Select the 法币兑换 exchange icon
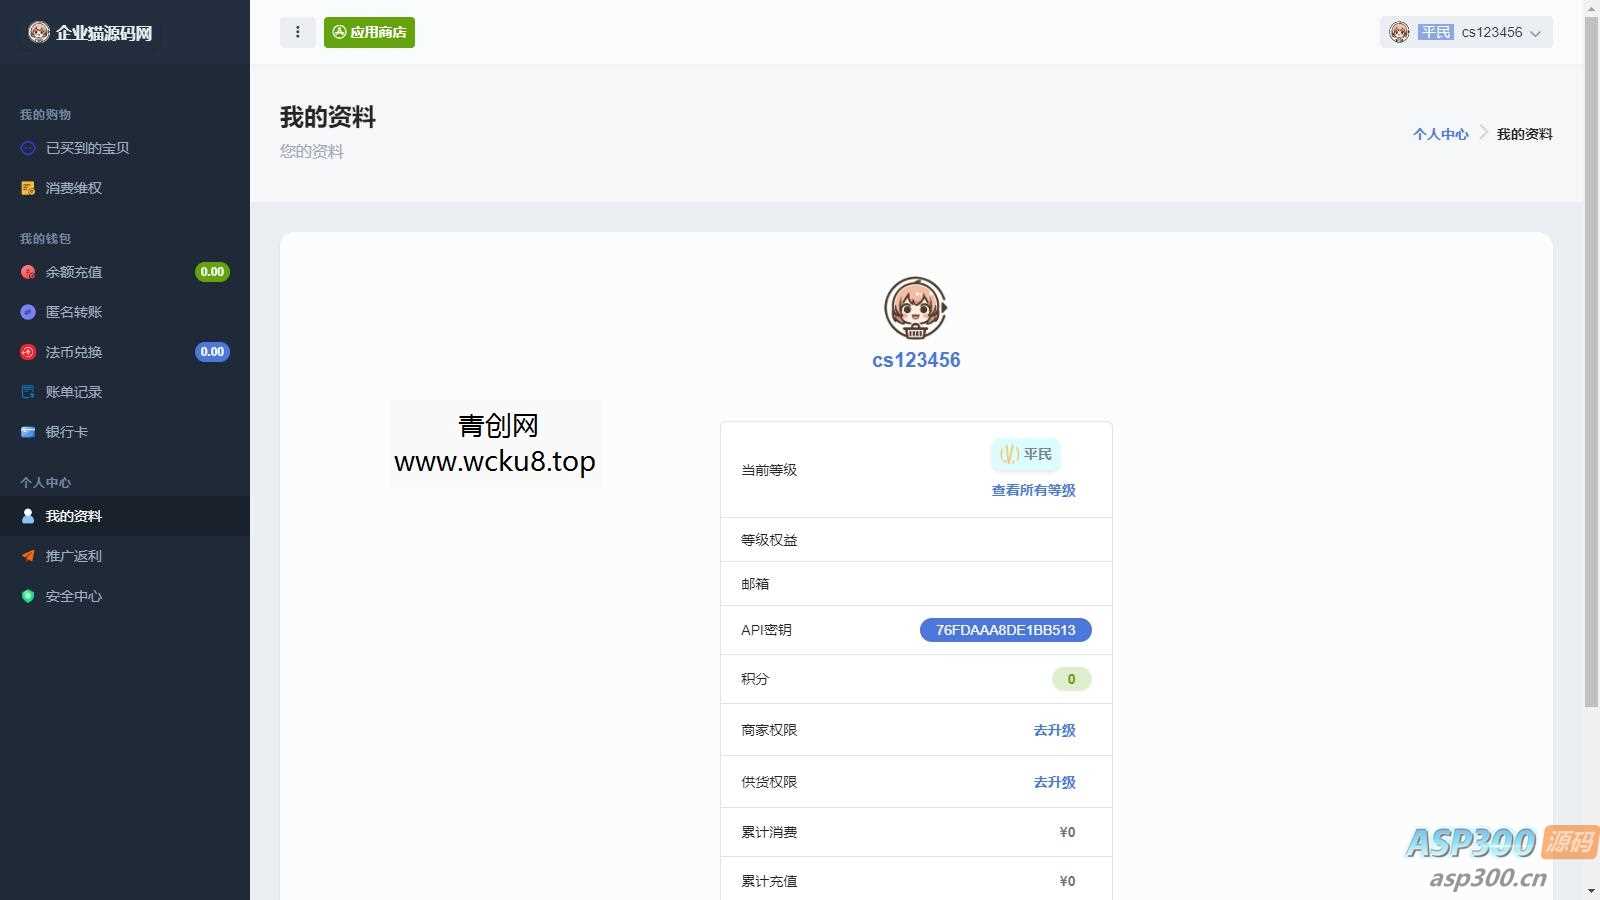 (27, 351)
